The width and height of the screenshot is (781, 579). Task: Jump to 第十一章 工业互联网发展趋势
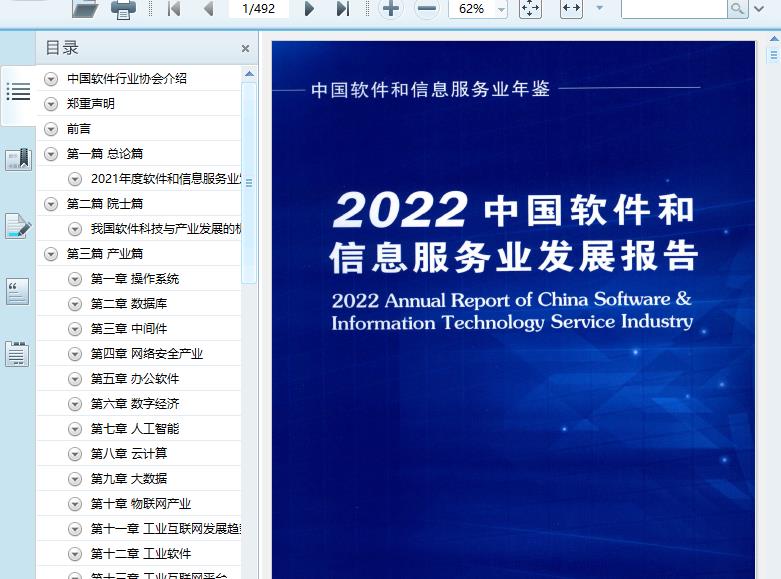click(166, 529)
